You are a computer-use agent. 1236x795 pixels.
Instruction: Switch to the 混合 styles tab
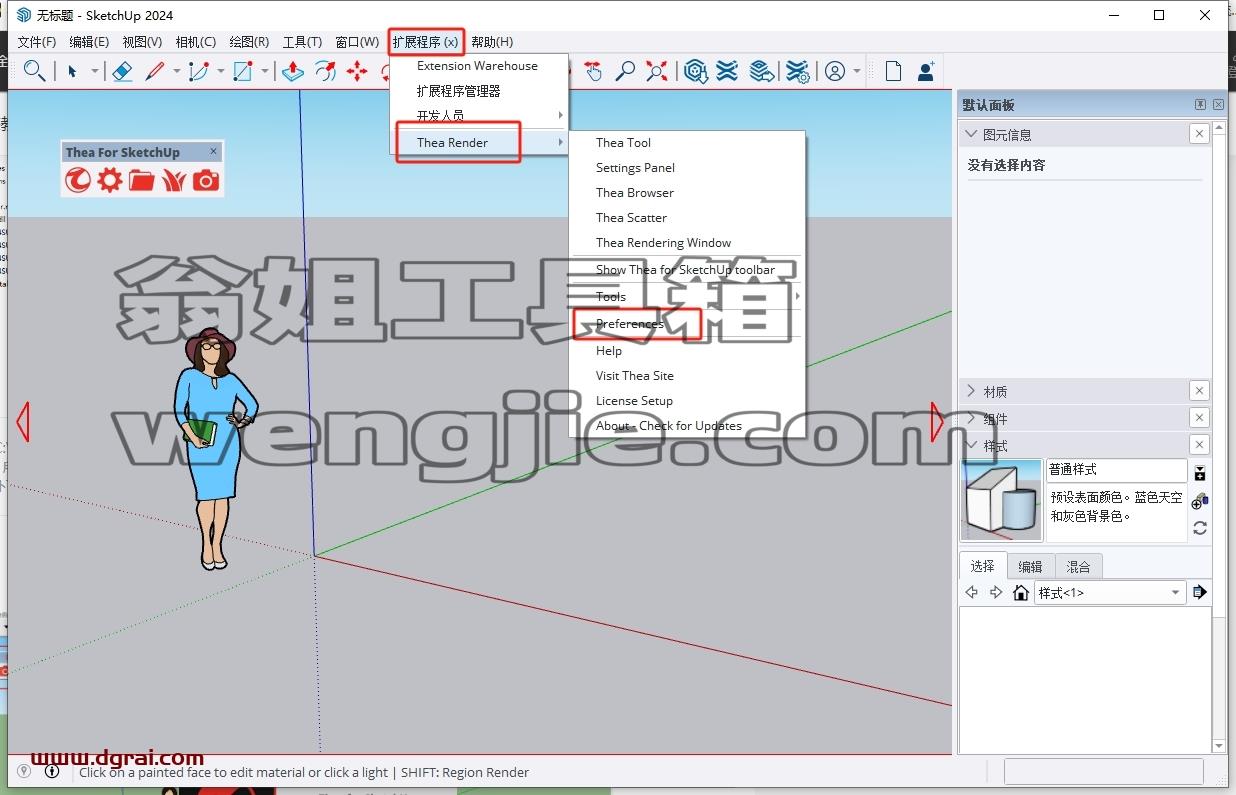[x=1079, y=566]
